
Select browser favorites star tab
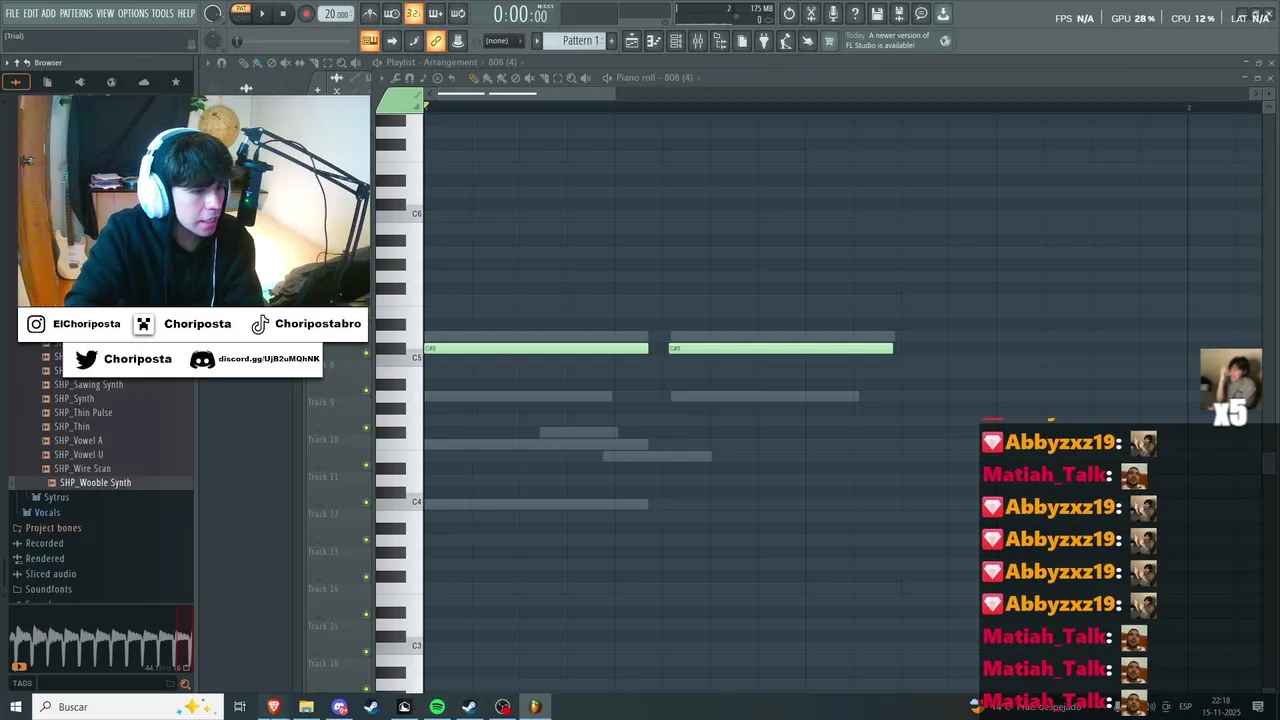tap(176, 82)
